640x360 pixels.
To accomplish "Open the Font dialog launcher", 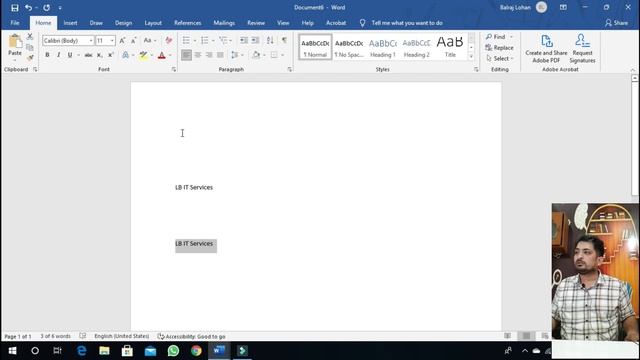I will click(174, 70).
